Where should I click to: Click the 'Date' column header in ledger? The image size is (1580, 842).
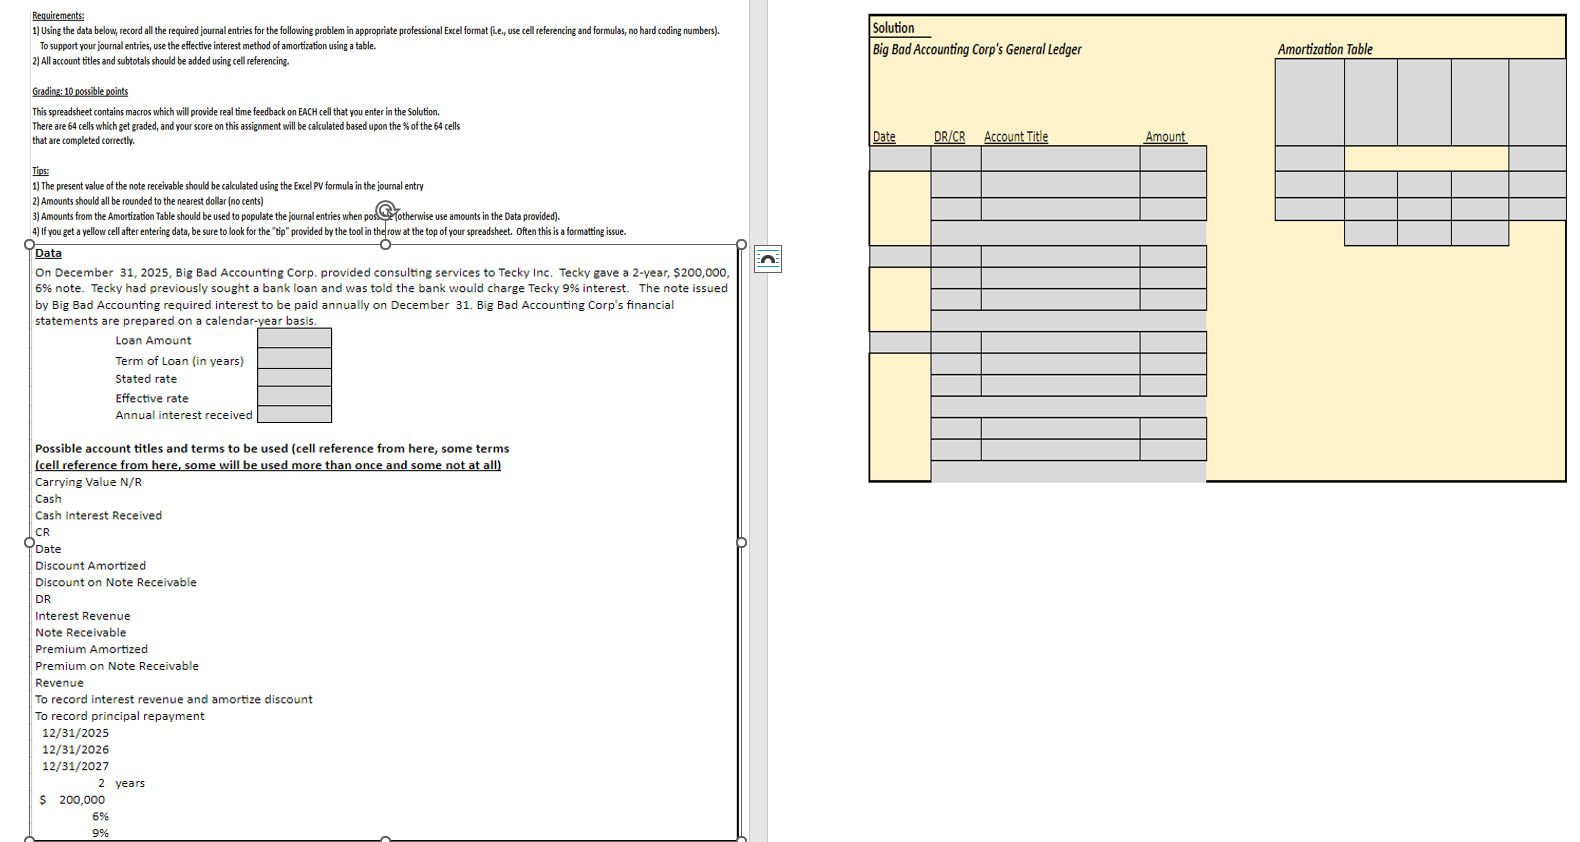click(x=884, y=137)
